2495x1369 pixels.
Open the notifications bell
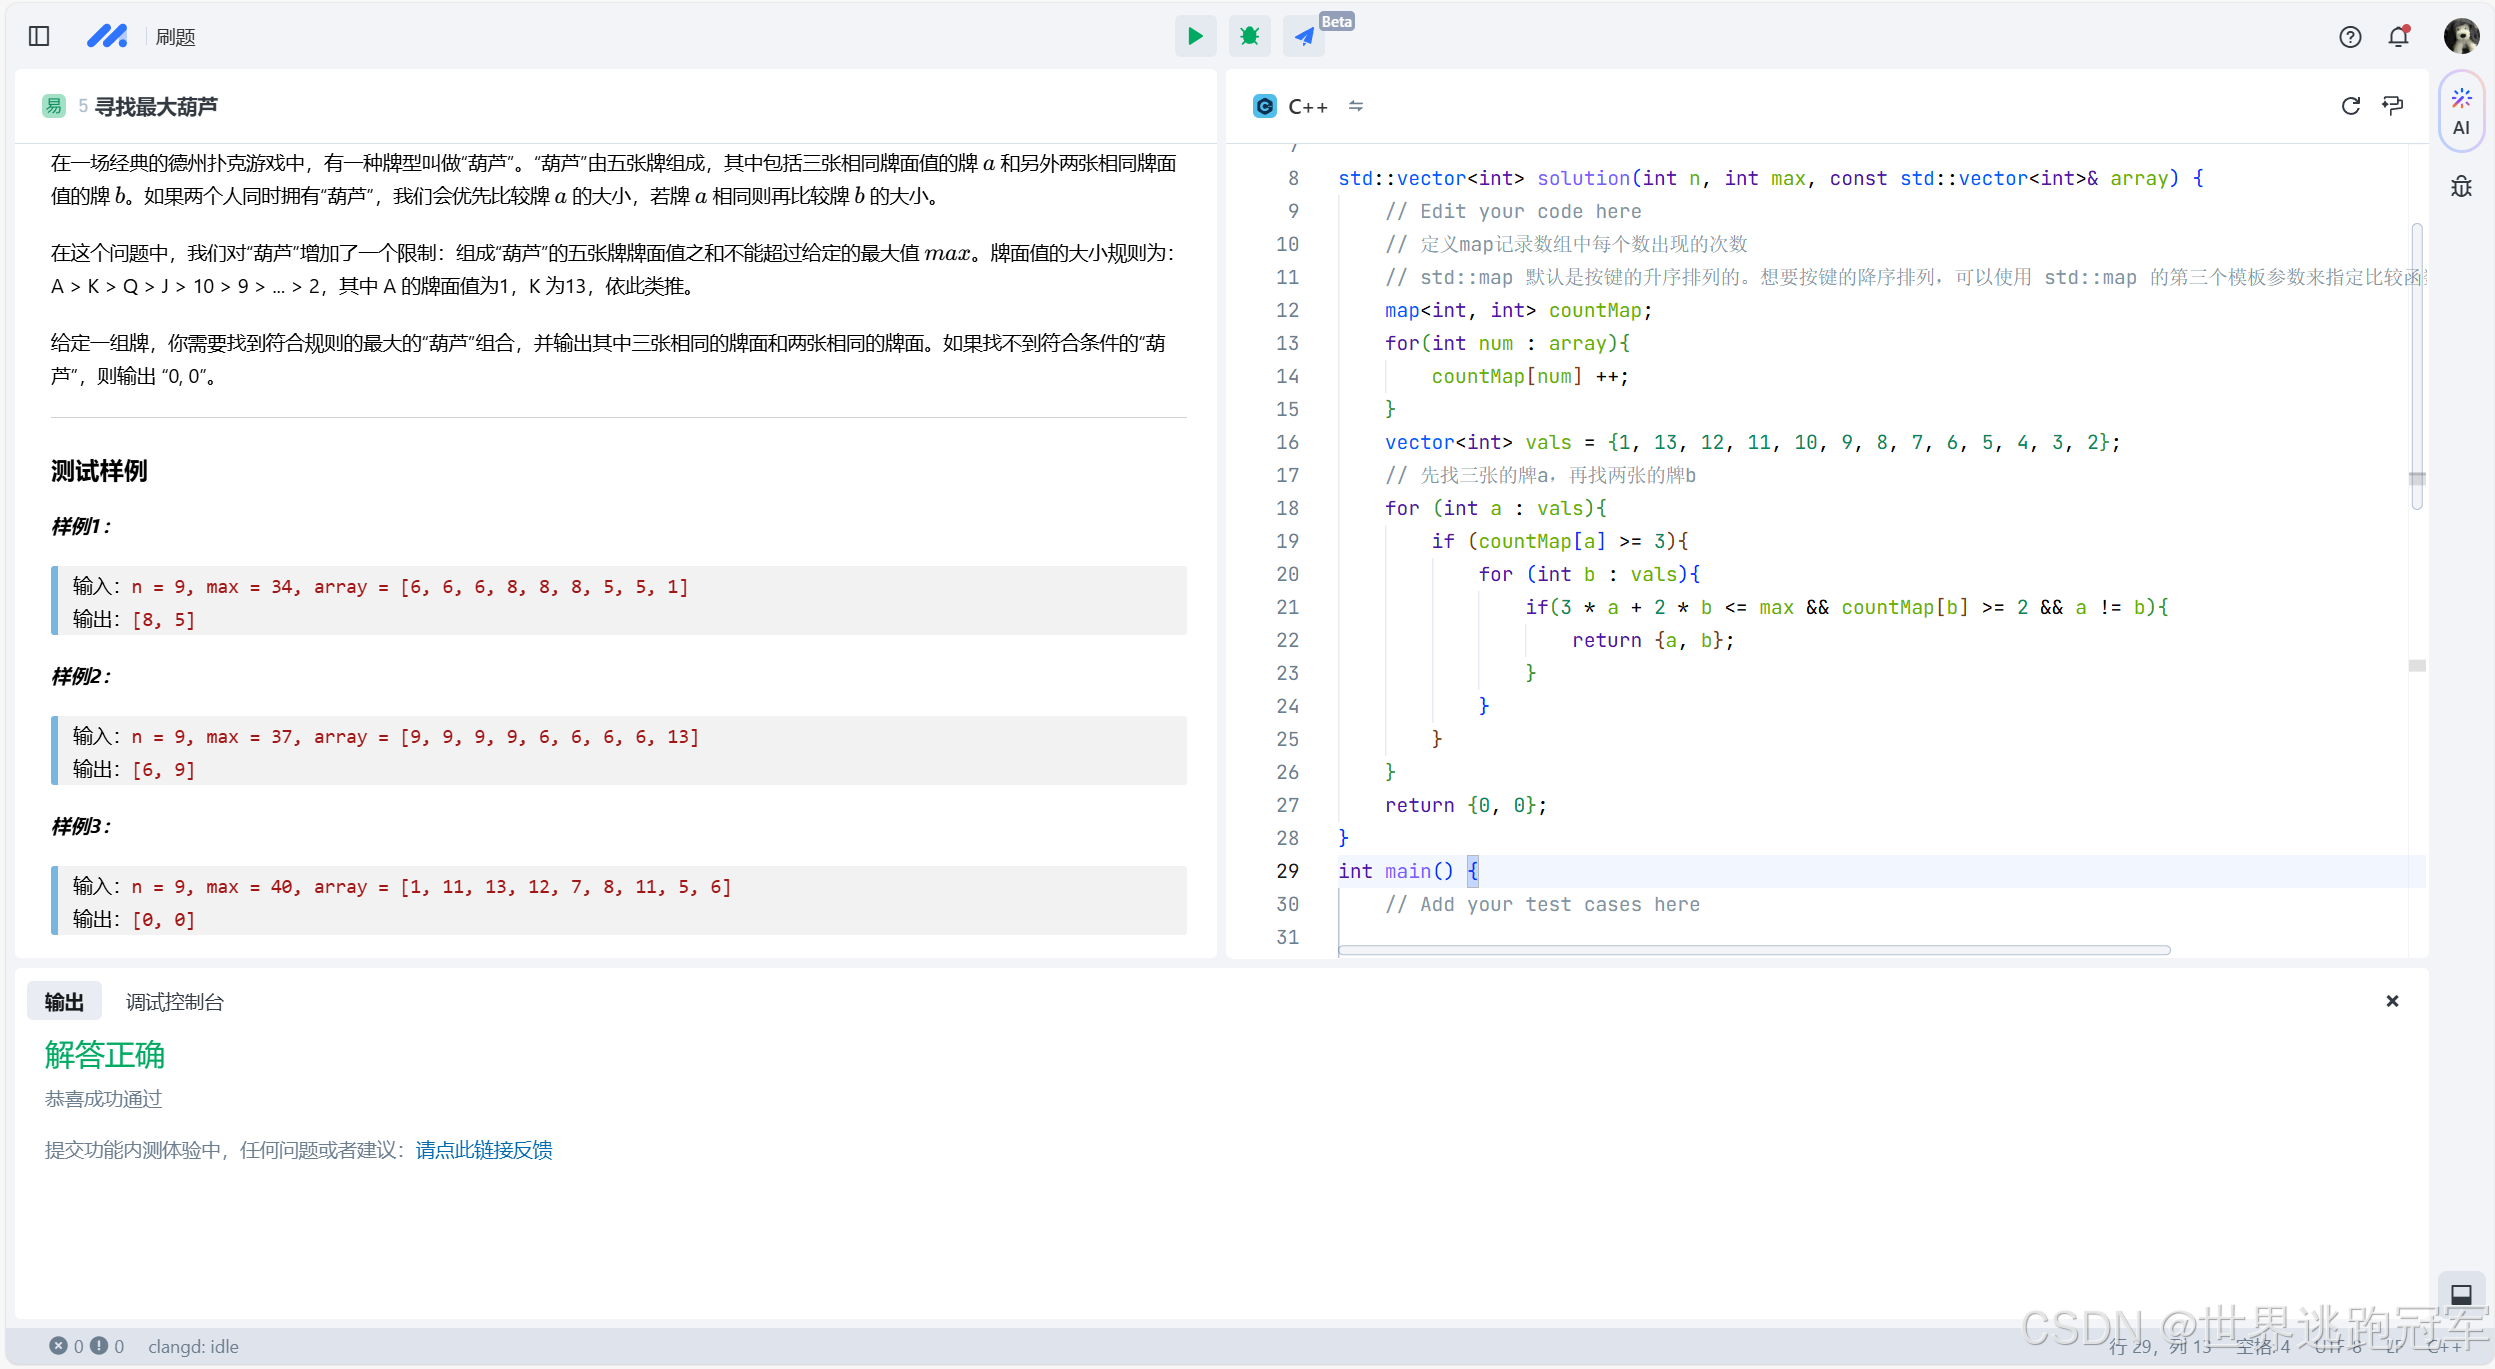(2398, 37)
